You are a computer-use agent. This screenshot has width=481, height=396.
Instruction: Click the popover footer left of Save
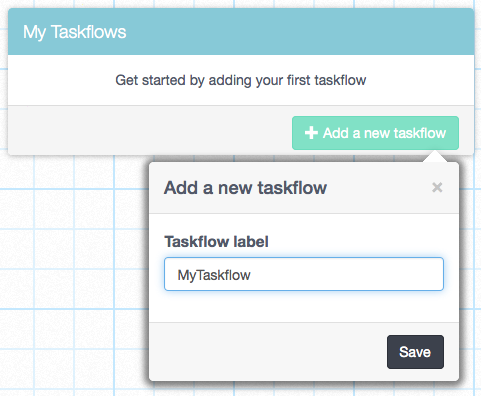(268, 352)
